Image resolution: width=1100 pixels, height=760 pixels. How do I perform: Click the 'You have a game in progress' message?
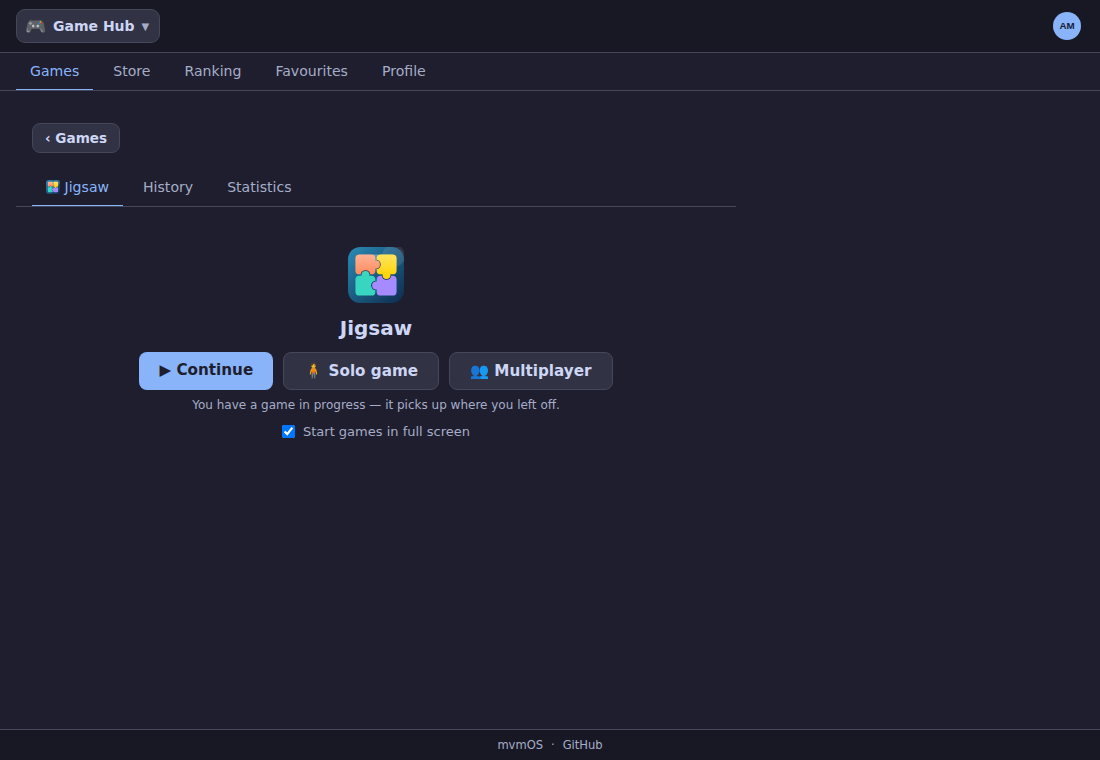pos(375,405)
